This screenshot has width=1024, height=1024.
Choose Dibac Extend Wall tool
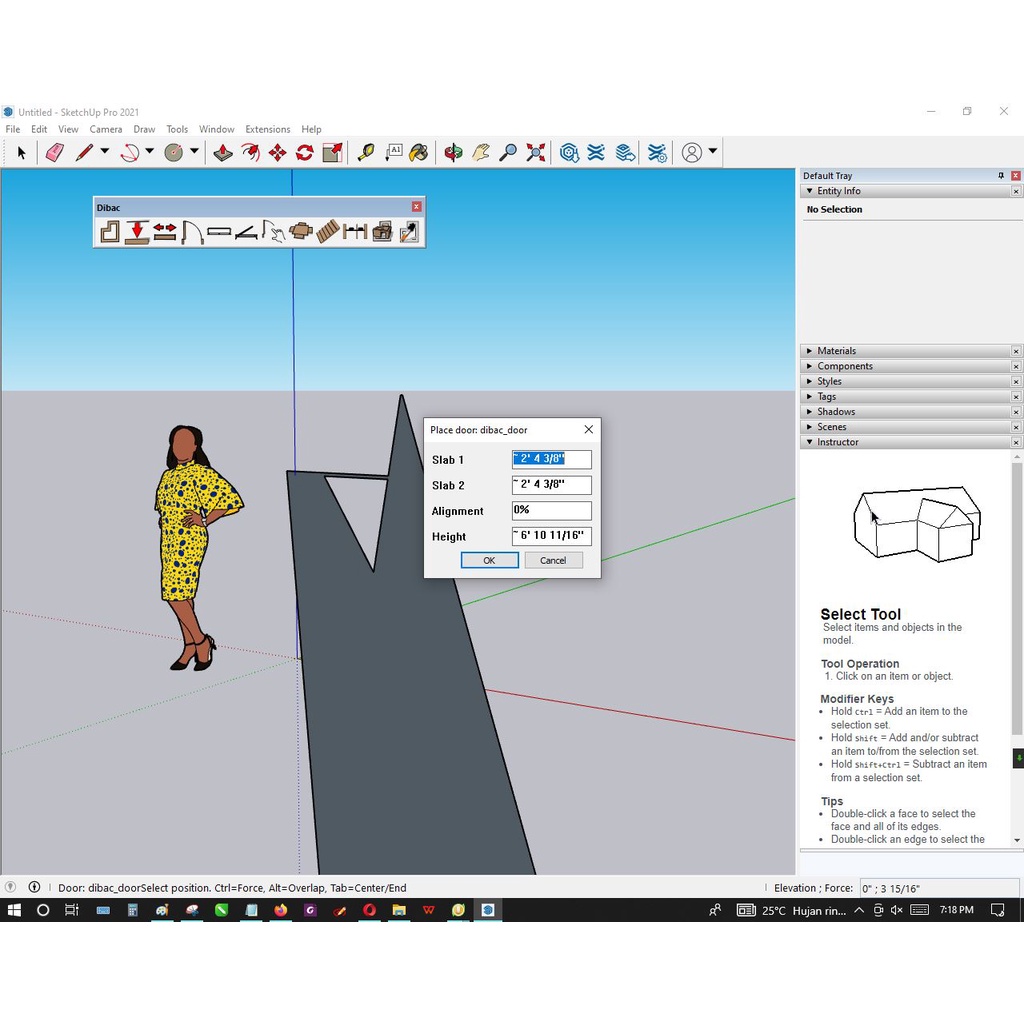(x=165, y=232)
